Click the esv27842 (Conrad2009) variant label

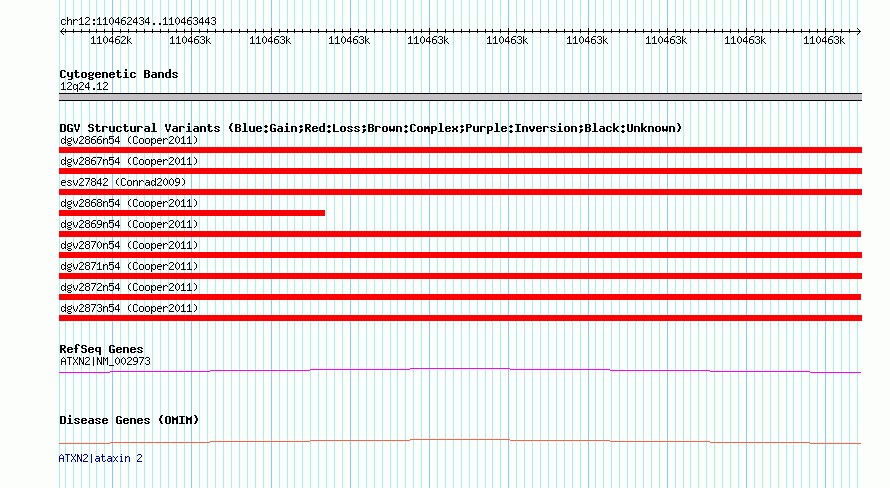click(123, 182)
